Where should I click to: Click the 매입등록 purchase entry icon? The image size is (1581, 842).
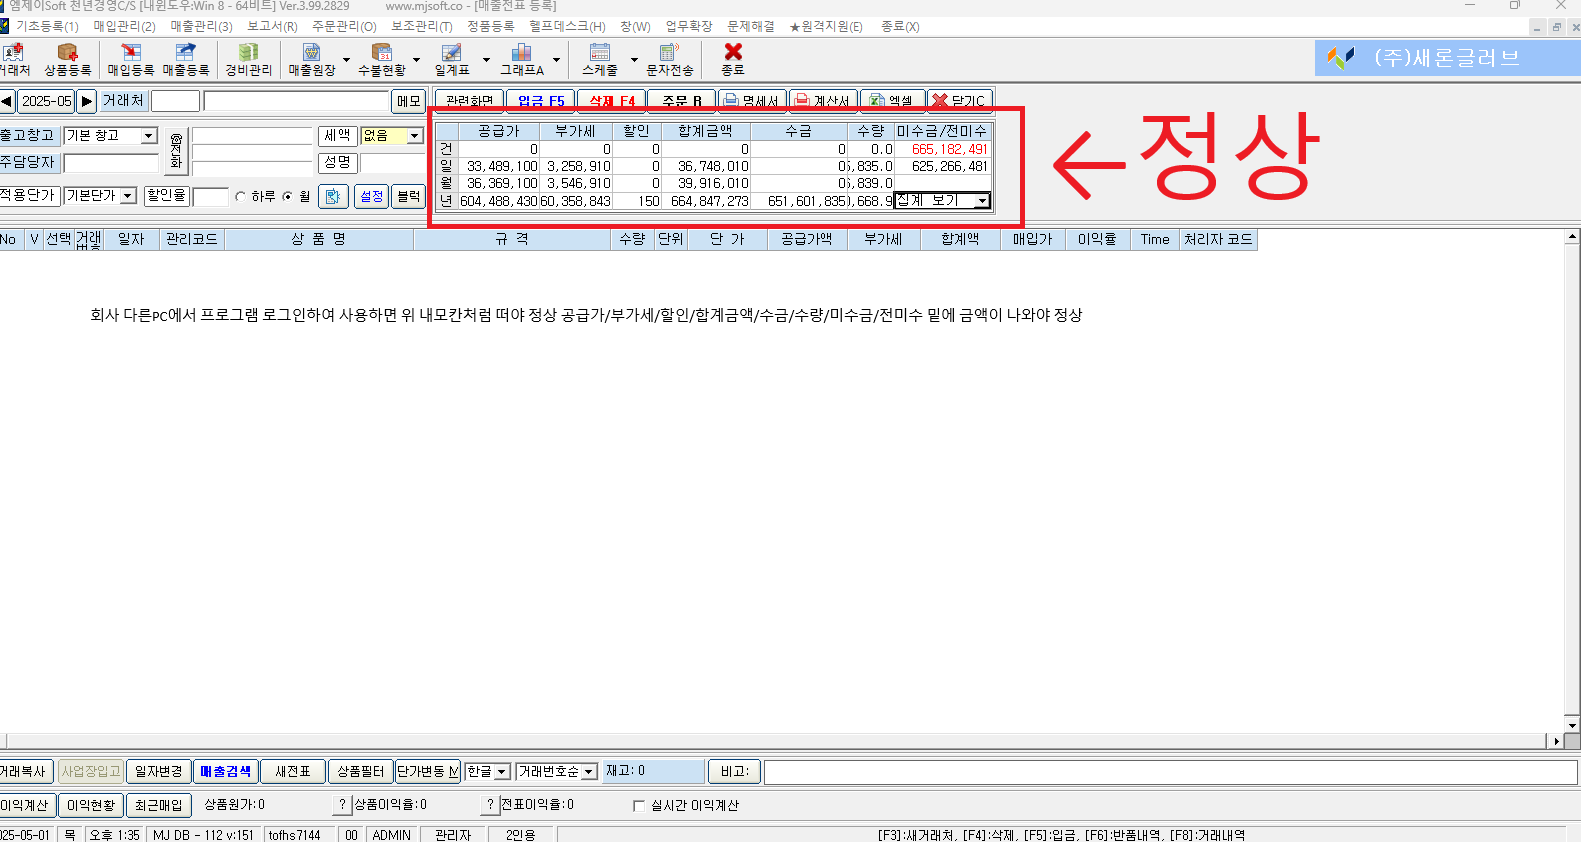131,59
